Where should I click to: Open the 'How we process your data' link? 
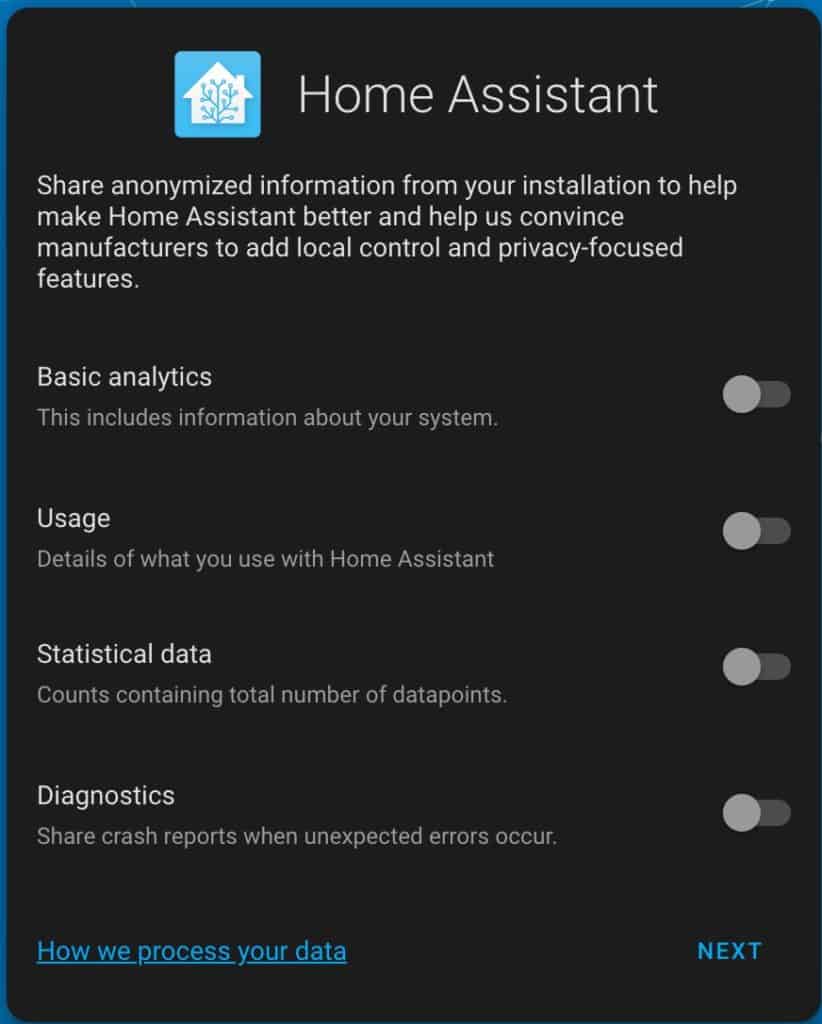[191, 951]
